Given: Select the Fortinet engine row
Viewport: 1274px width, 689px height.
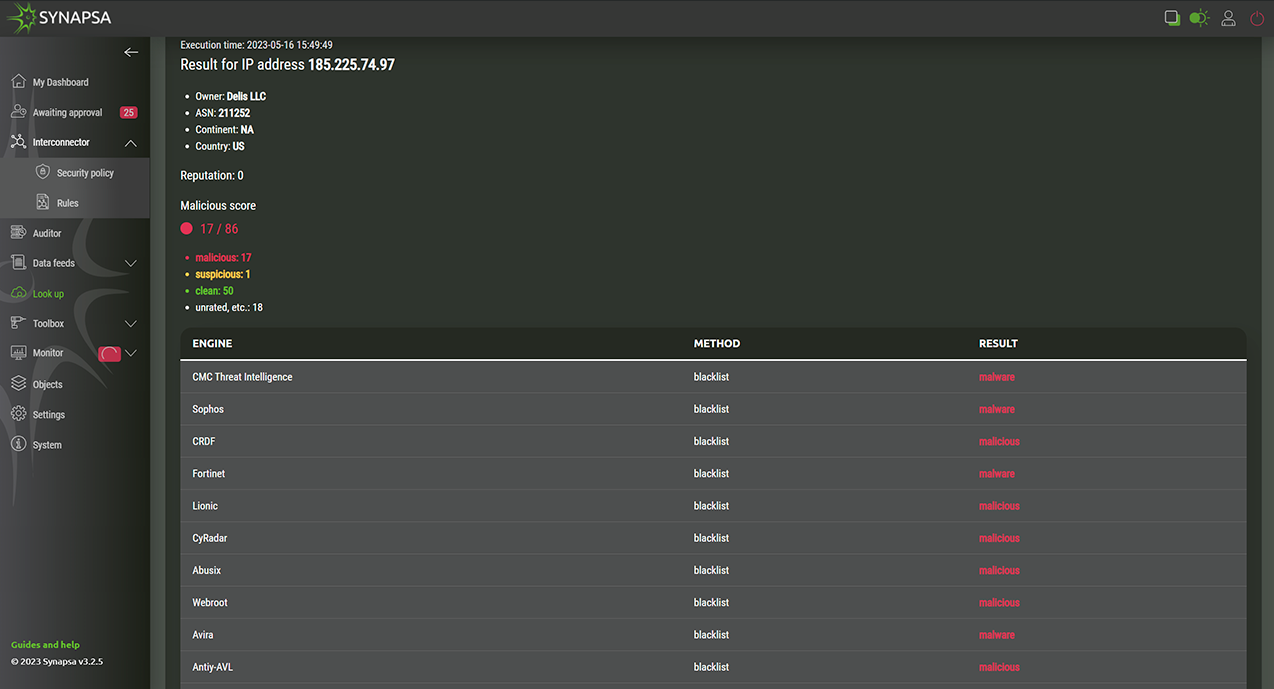Looking at the screenshot, I should point(713,473).
